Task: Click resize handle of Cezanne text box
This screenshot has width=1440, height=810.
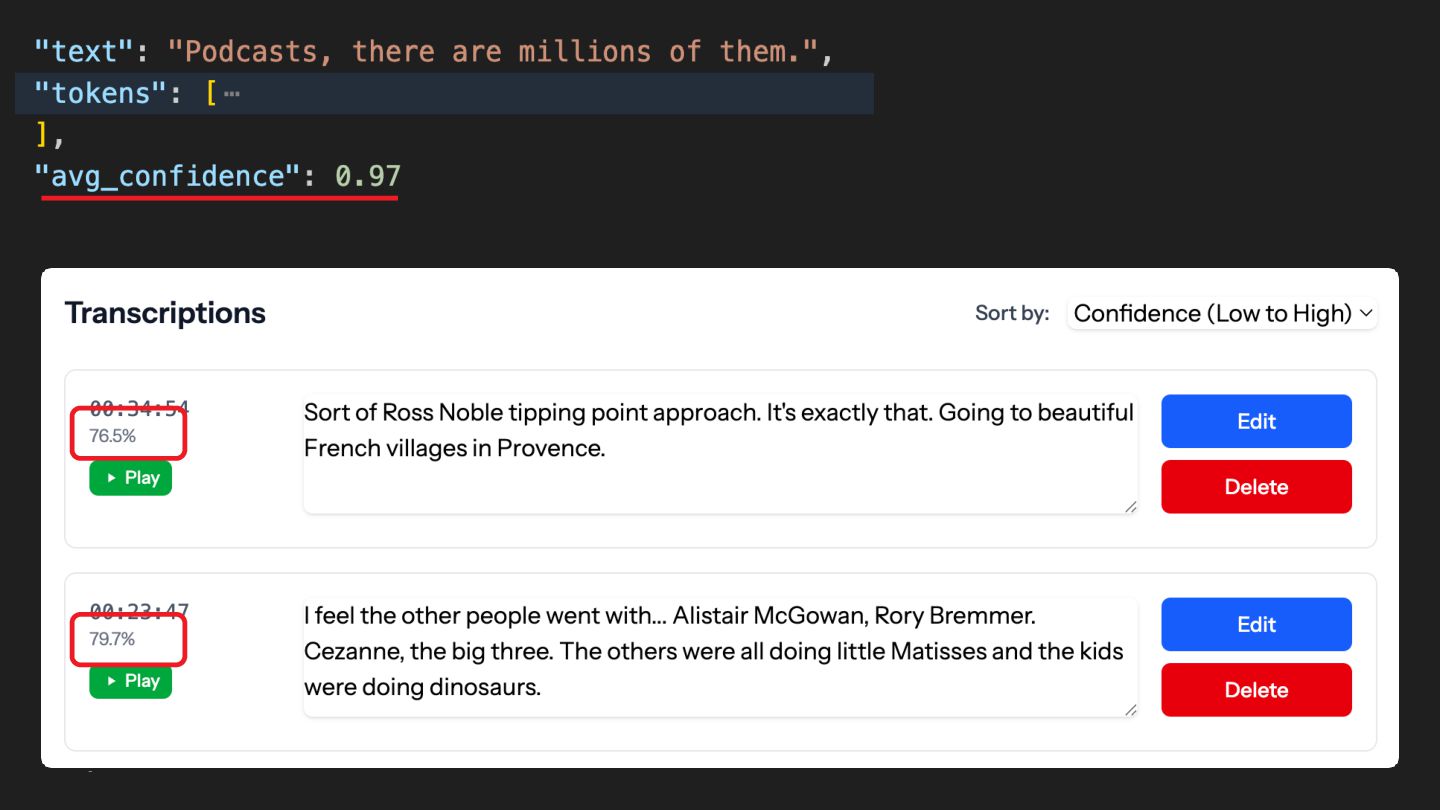Action: pos(1130,710)
